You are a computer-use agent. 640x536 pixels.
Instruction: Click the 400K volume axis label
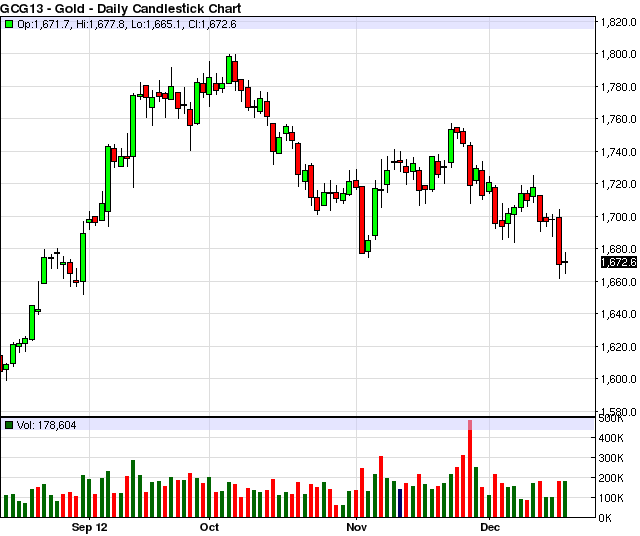point(611,438)
